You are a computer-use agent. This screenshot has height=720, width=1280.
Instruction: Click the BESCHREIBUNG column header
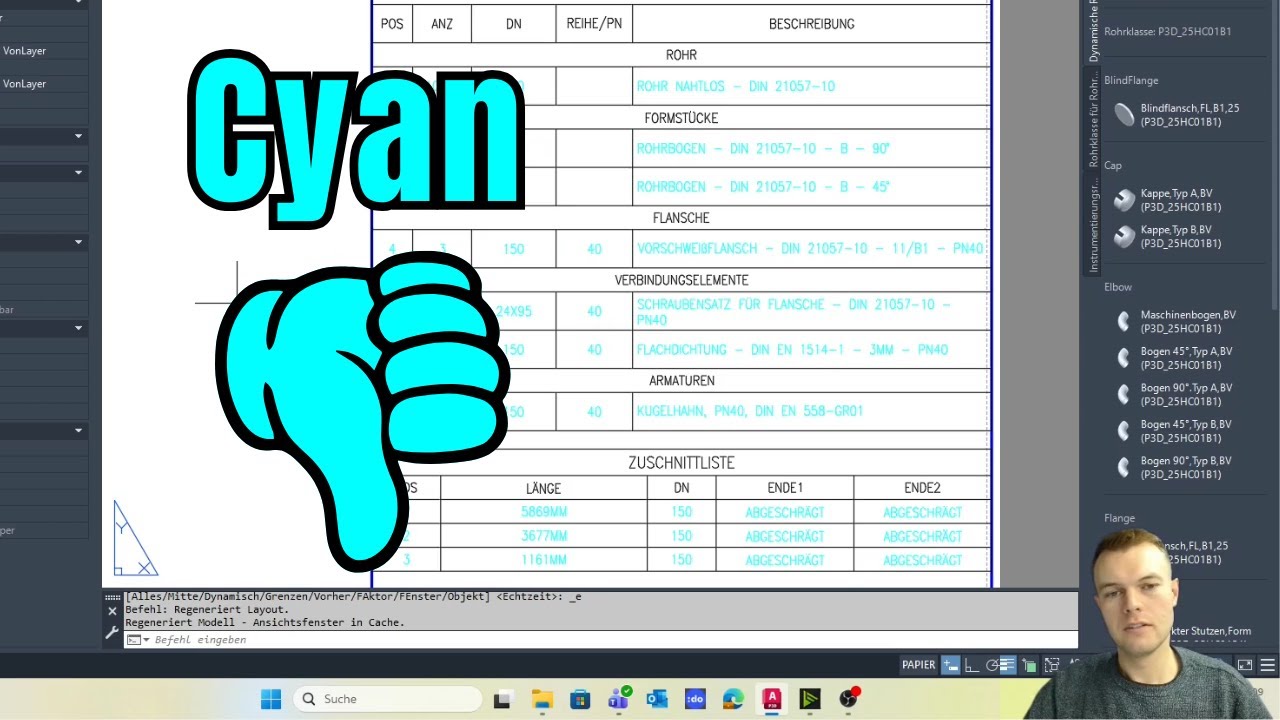(811, 24)
